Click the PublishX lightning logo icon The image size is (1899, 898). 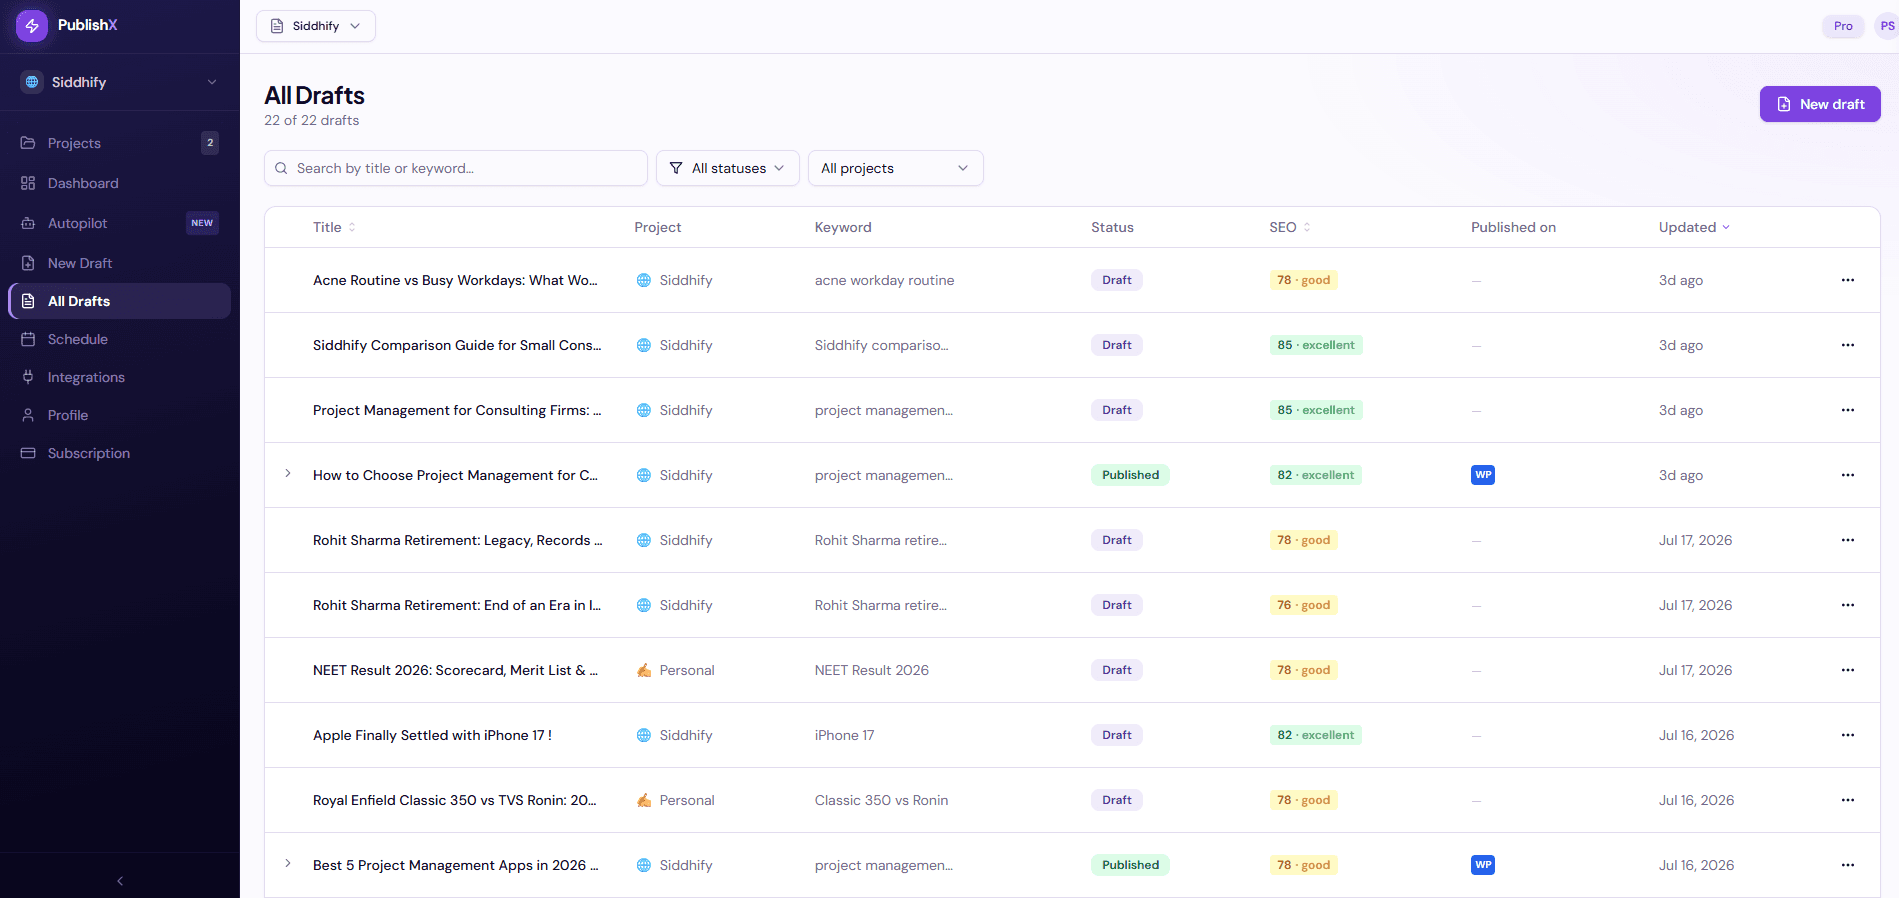32,25
